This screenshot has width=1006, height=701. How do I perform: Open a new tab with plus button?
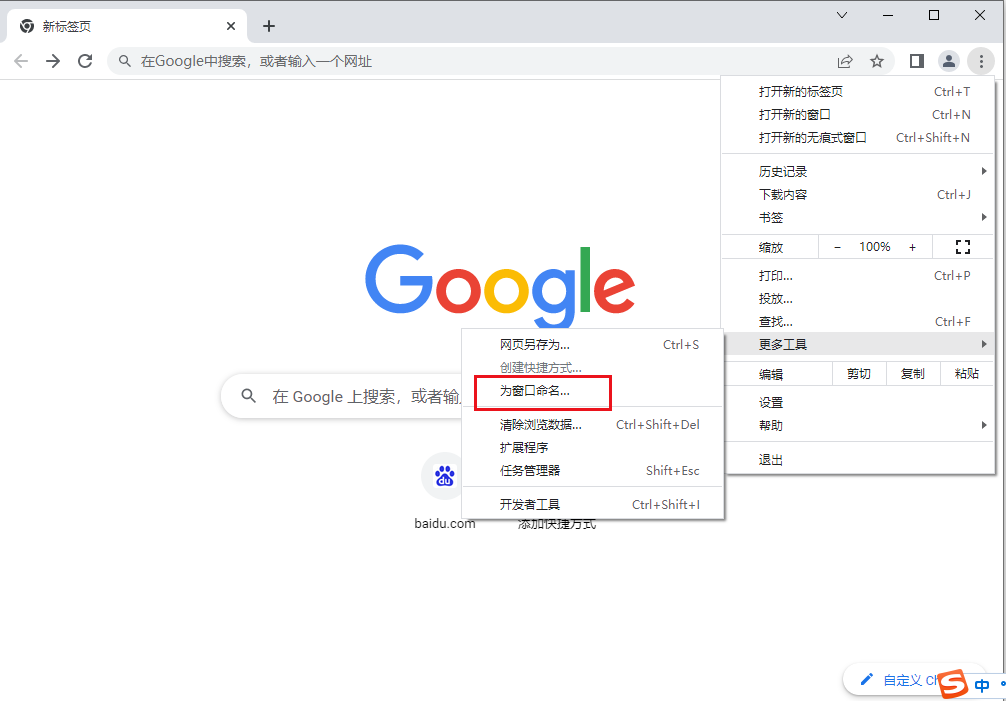[x=269, y=26]
